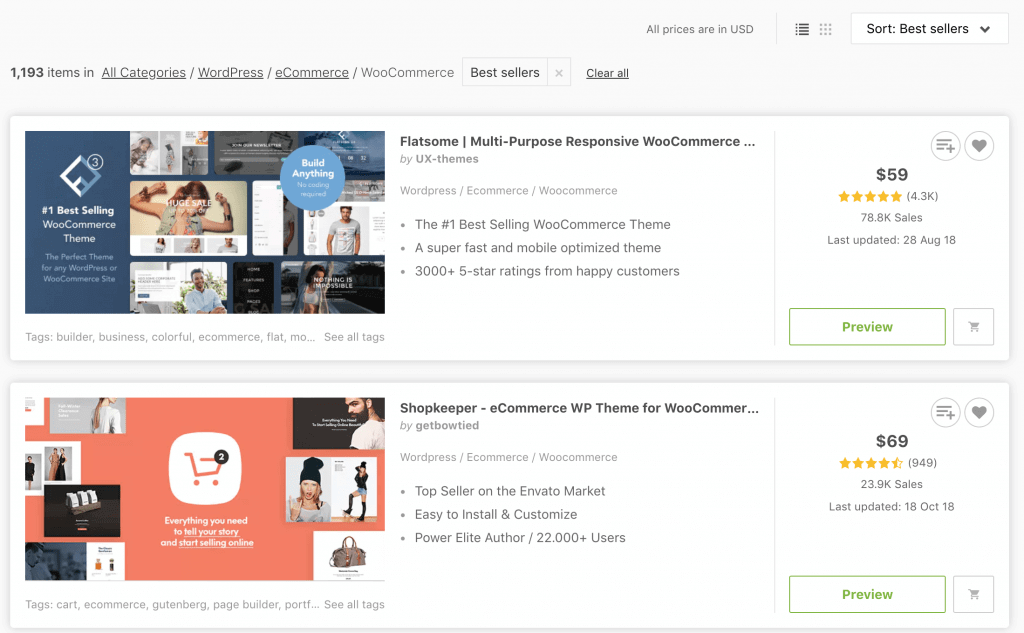1024x633 pixels.
Task: Click 'Last updated: 18 Oct 18' text
Action: tap(891, 506)
